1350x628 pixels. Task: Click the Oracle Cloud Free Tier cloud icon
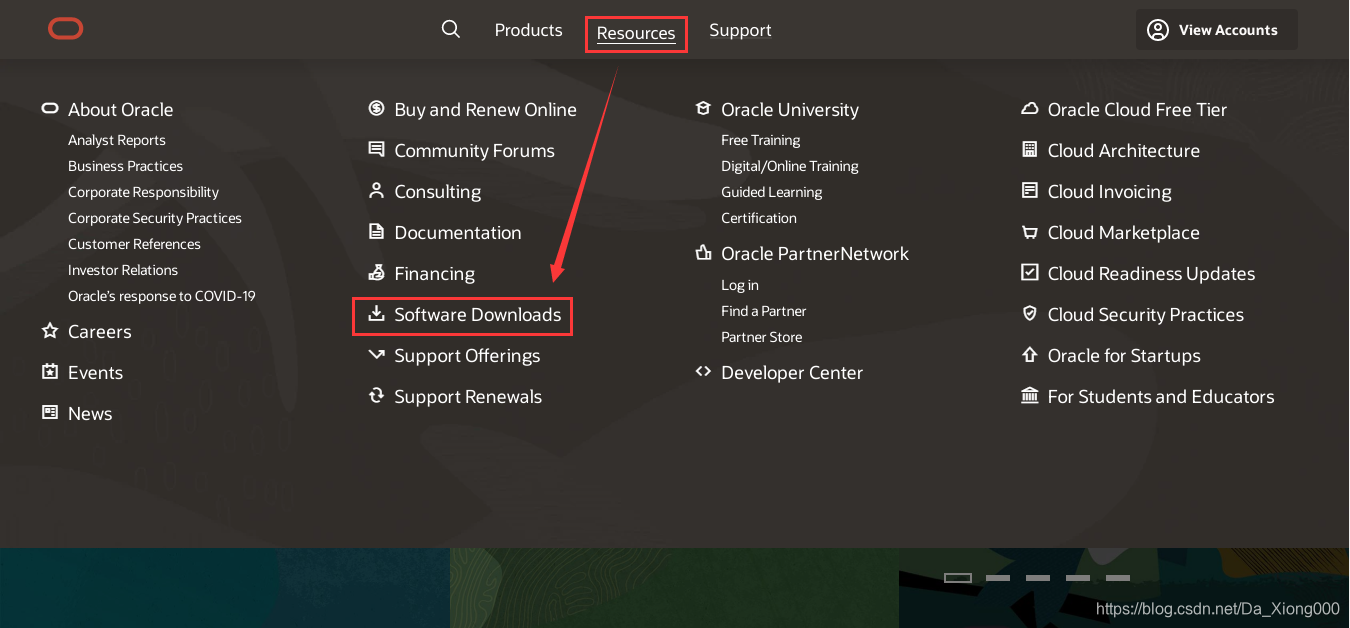pos(1029,108)
